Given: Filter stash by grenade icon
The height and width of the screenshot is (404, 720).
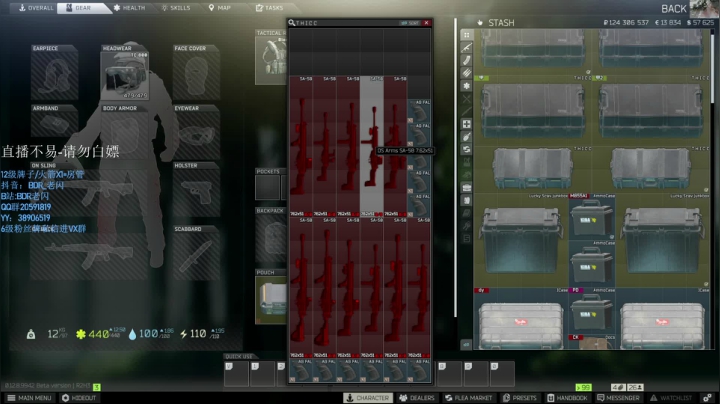Looking at the screenshot, I should tap(467, 137).
